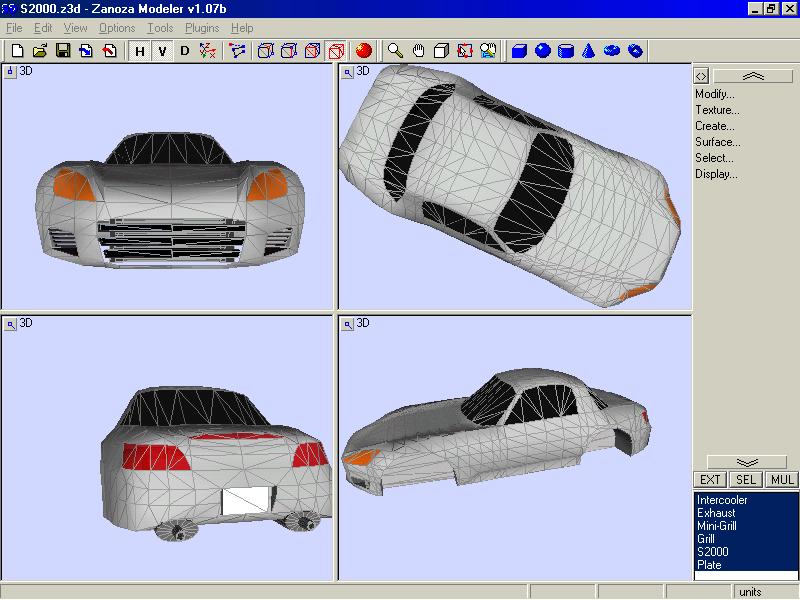Image resolution: width=800 pixels, height=600 pixels.
Task: Toggle the V axis constraint button
Action: point(162,50)
